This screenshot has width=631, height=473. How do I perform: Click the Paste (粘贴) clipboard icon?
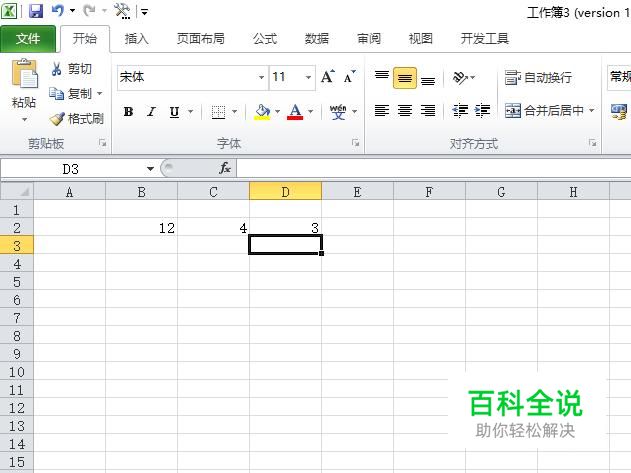24,74
